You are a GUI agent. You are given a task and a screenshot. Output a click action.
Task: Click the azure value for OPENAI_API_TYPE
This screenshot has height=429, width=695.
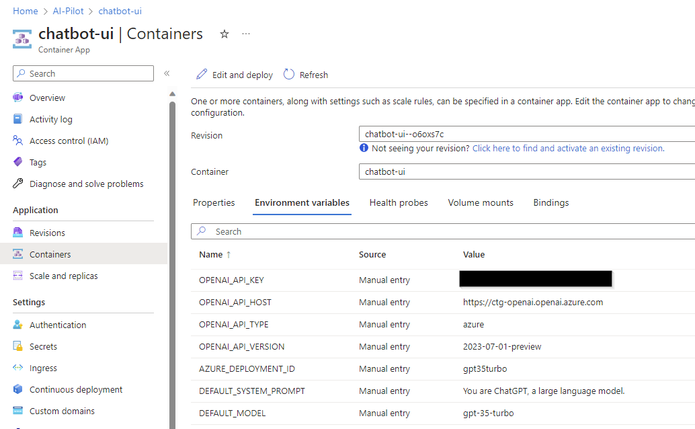473,324
